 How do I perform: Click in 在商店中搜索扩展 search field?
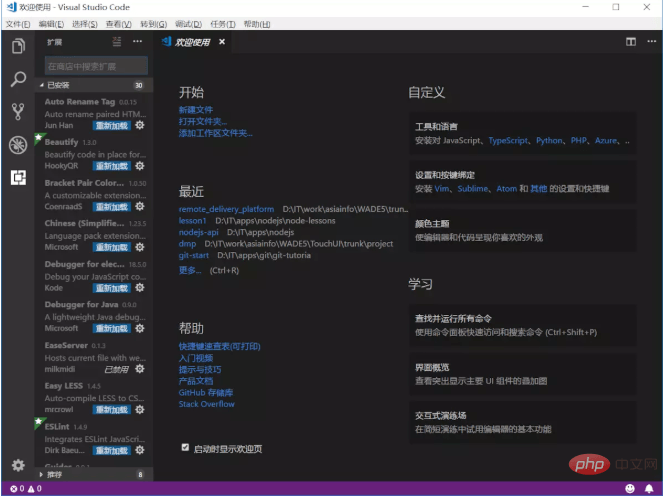(x=96, y=66)
